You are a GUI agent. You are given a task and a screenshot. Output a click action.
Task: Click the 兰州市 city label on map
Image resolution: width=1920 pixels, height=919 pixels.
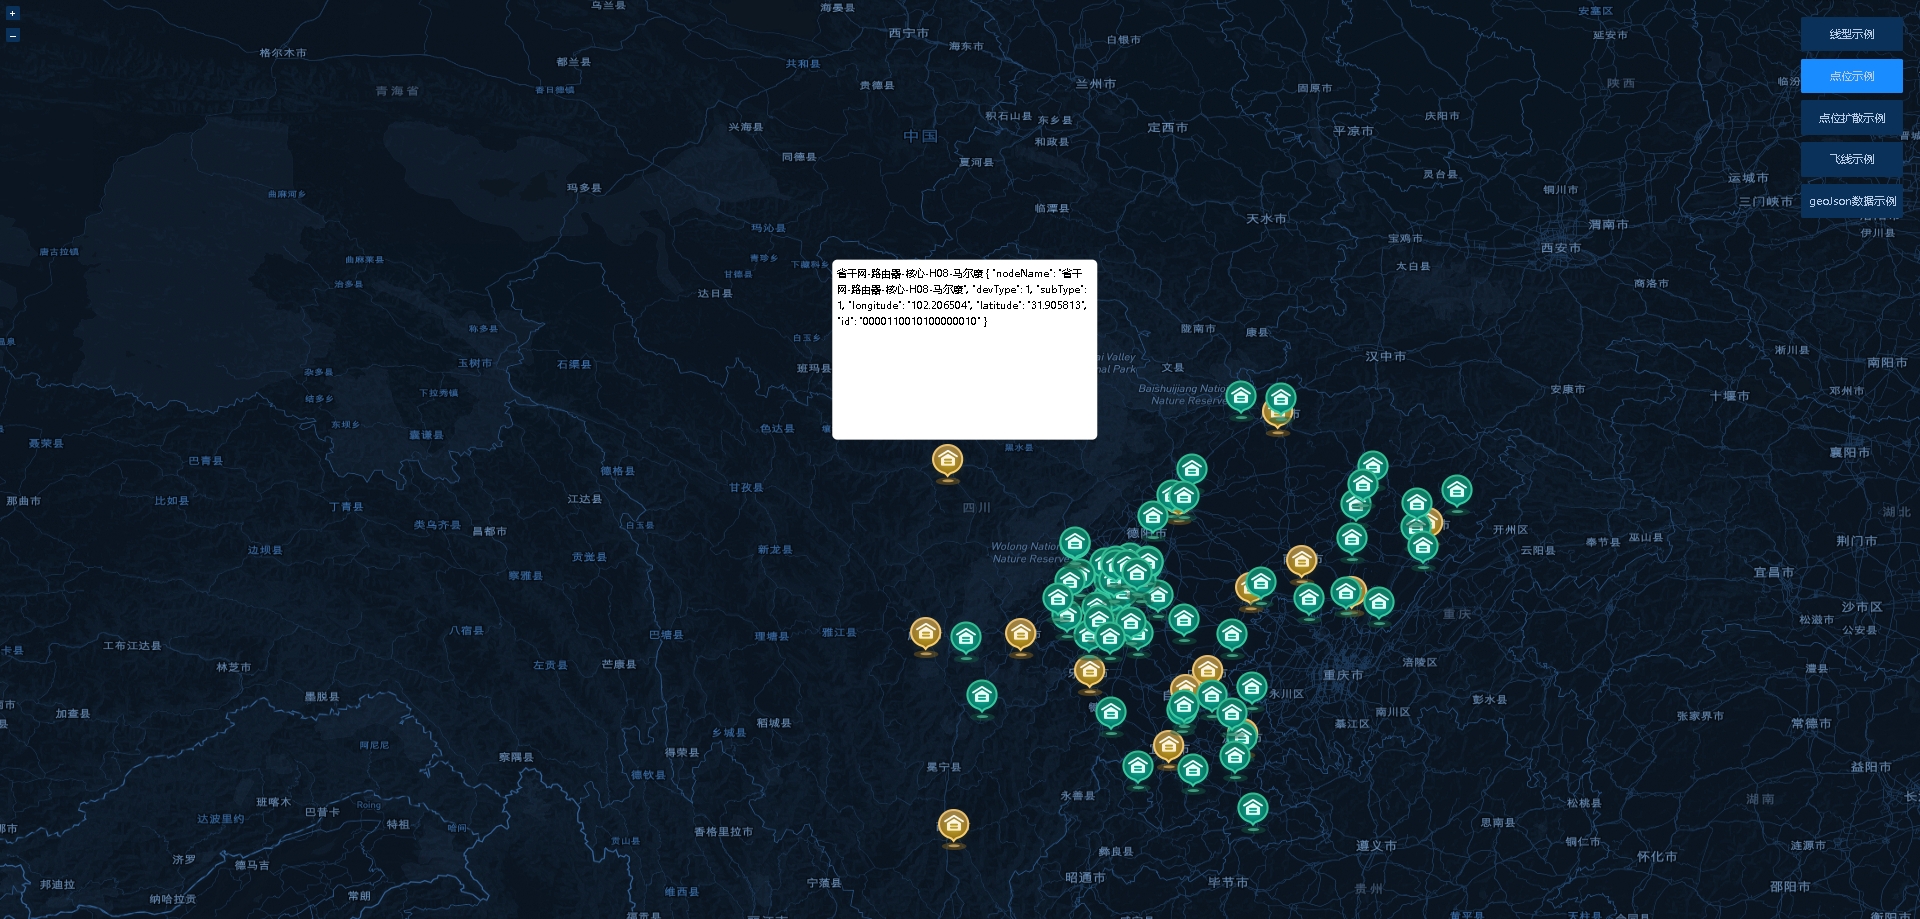coord(1095,84)
